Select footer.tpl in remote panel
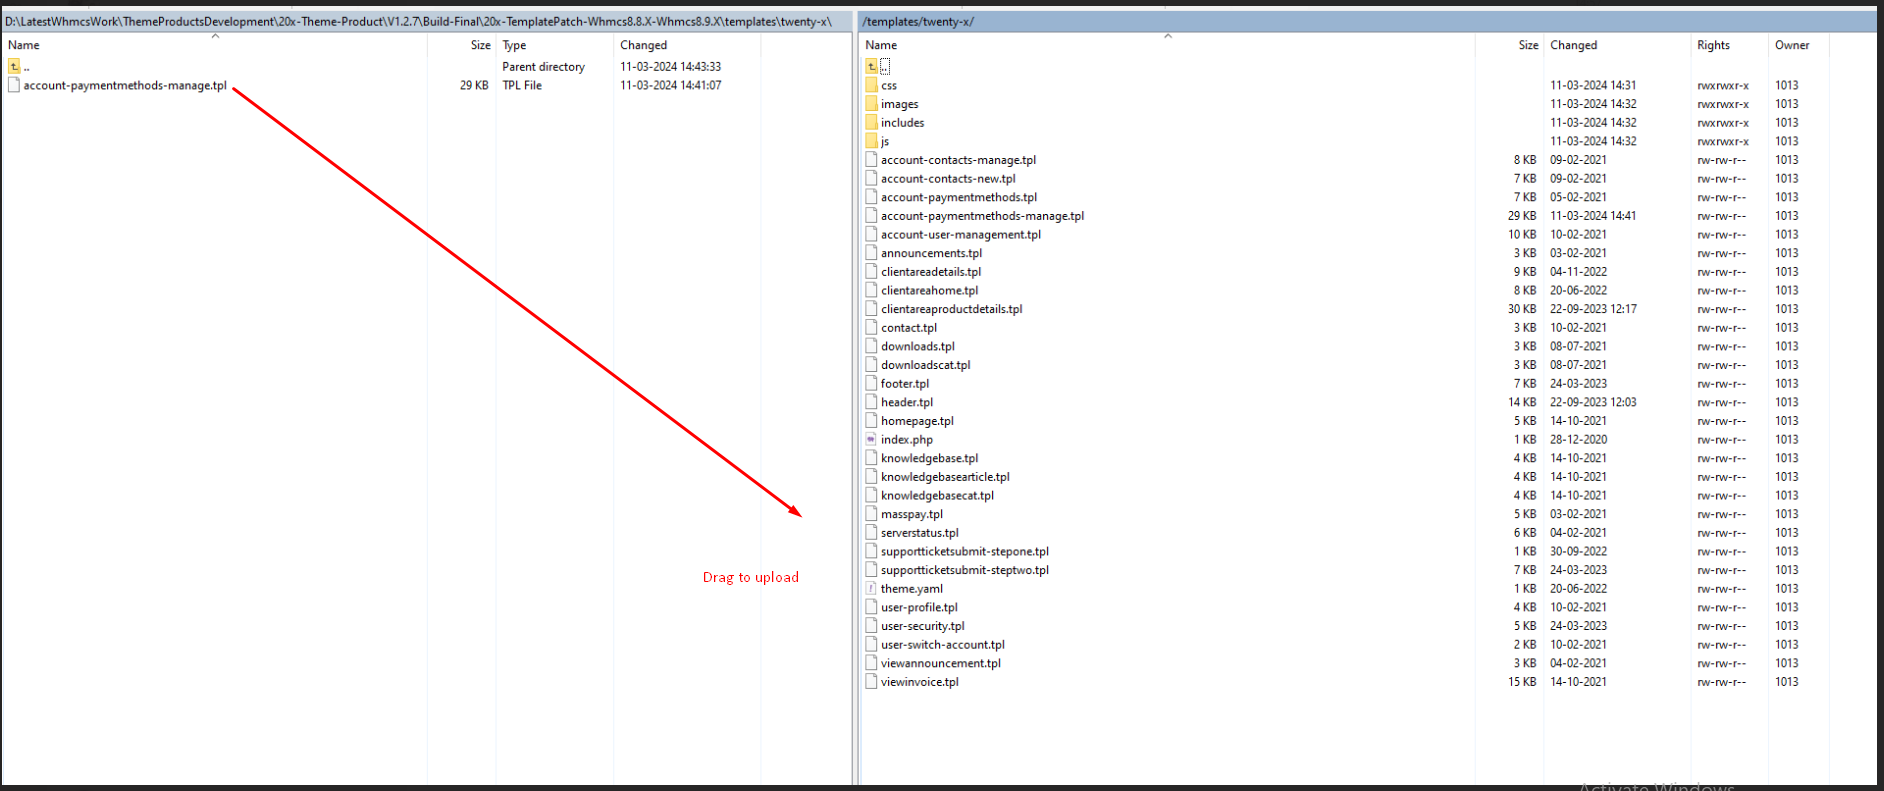The width and height of the screenshot is (1884, 791). tap(904, 384)
